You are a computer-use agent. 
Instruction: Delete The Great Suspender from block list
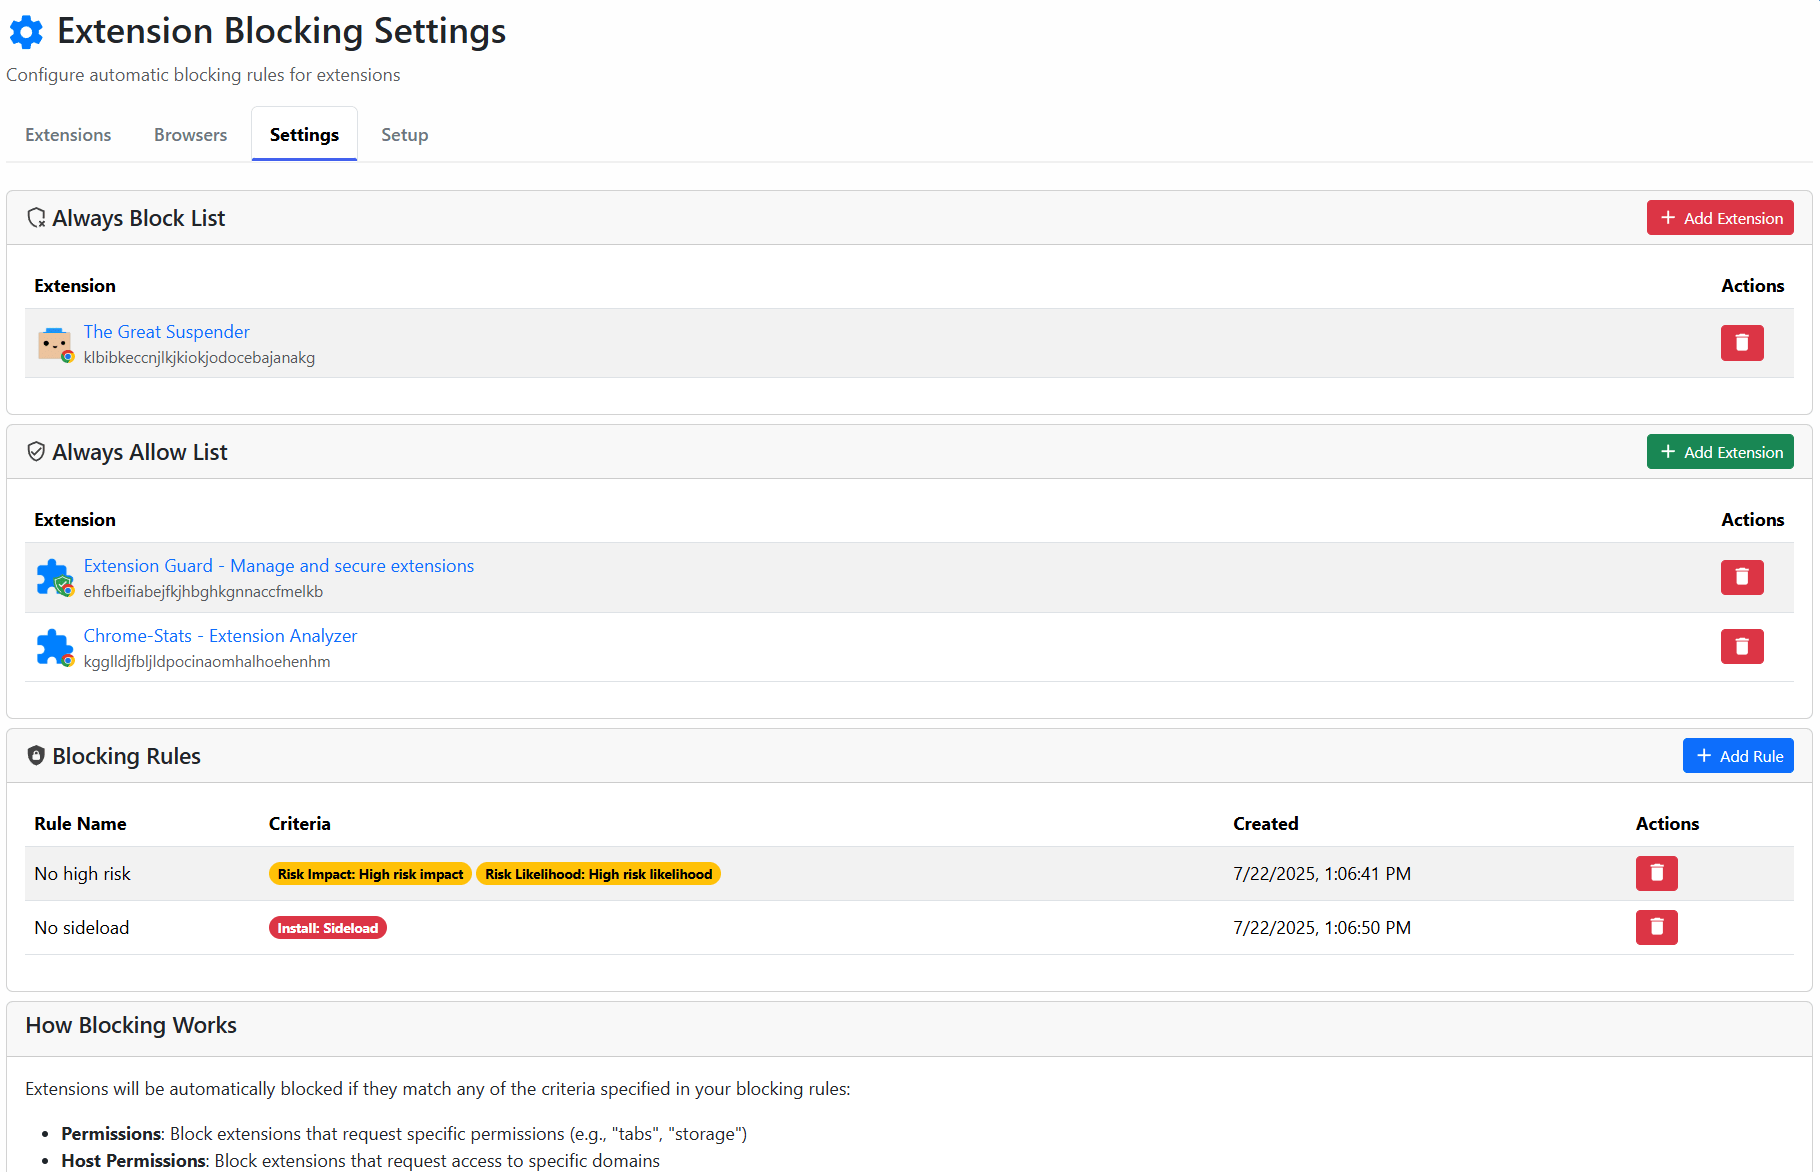click(x=1741, y=343)
